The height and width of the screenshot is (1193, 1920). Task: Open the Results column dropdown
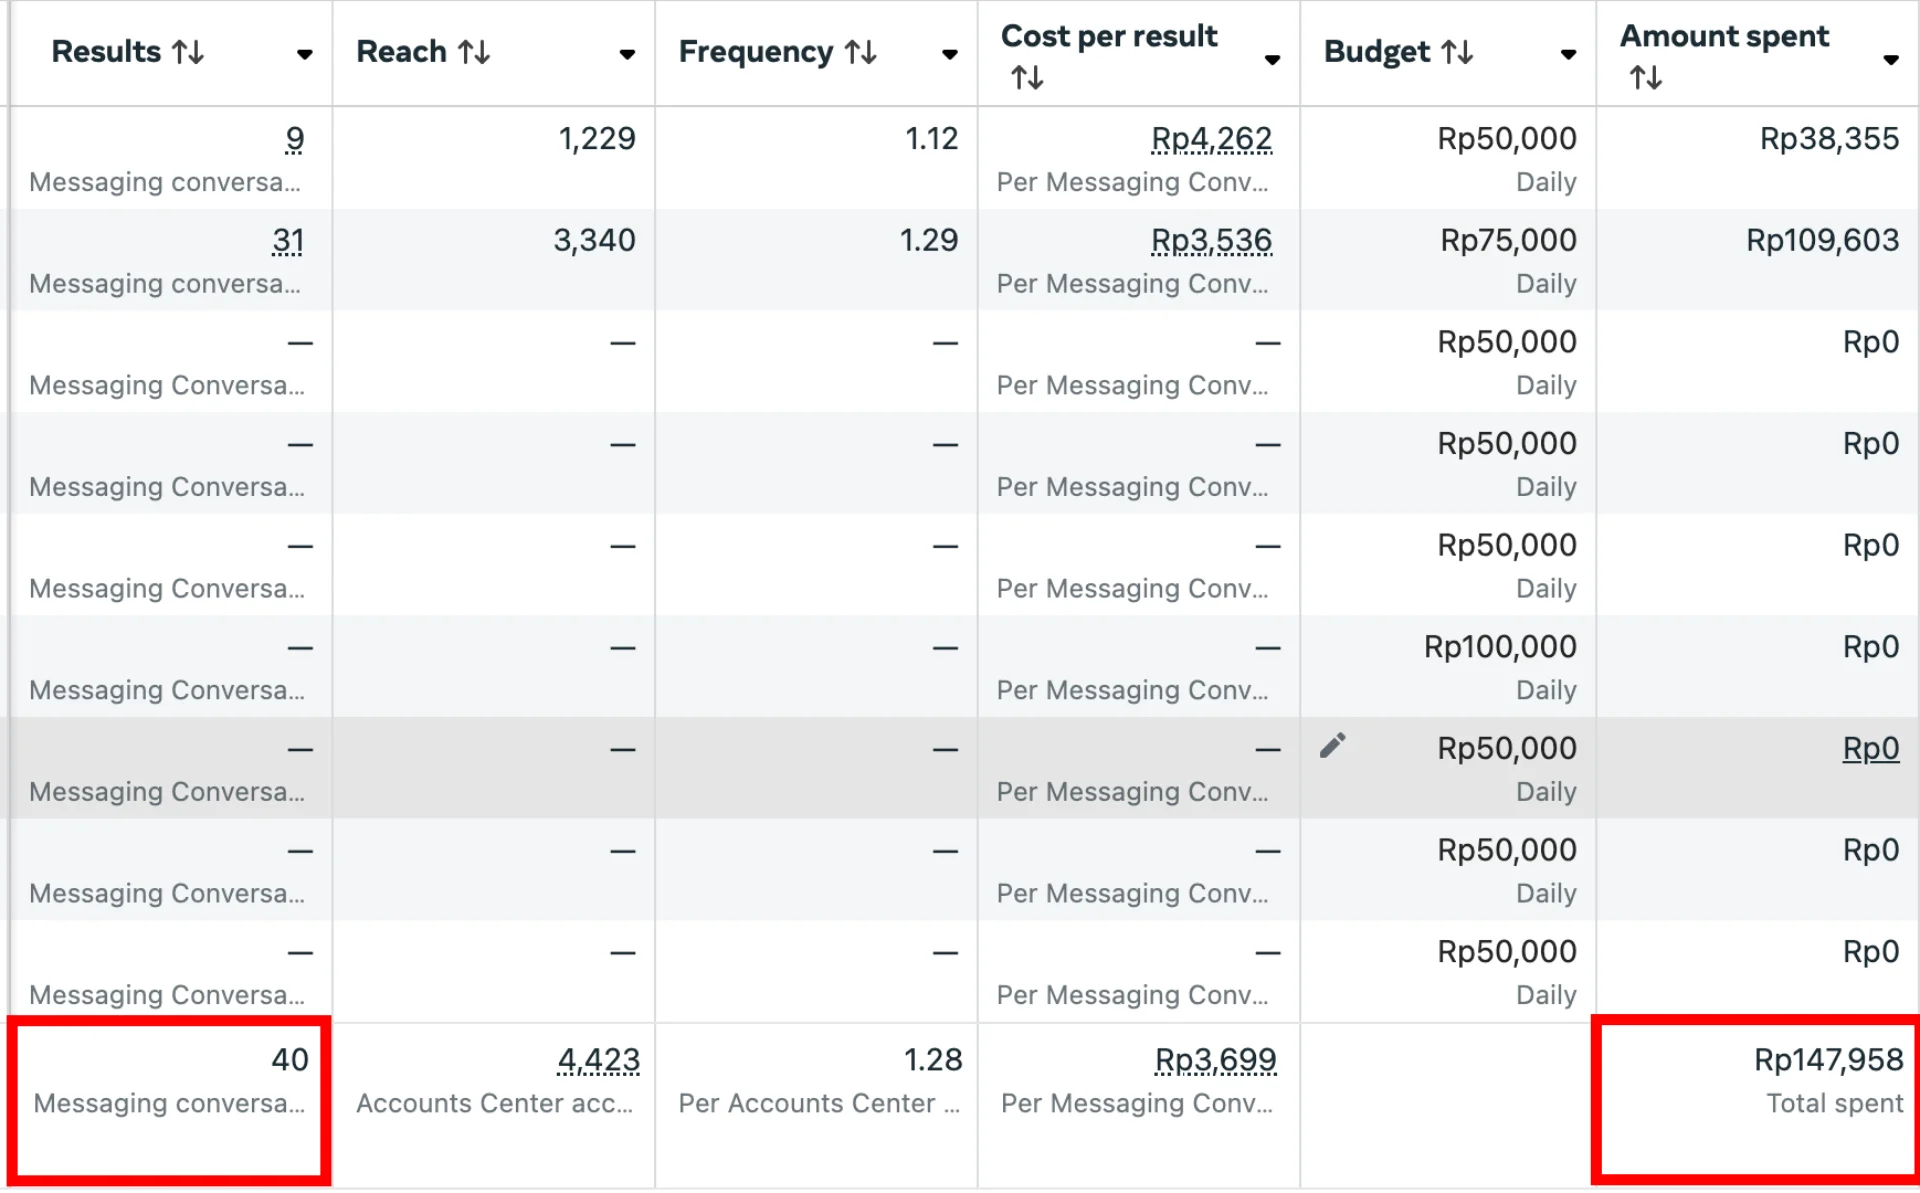(x=304, y=57)
